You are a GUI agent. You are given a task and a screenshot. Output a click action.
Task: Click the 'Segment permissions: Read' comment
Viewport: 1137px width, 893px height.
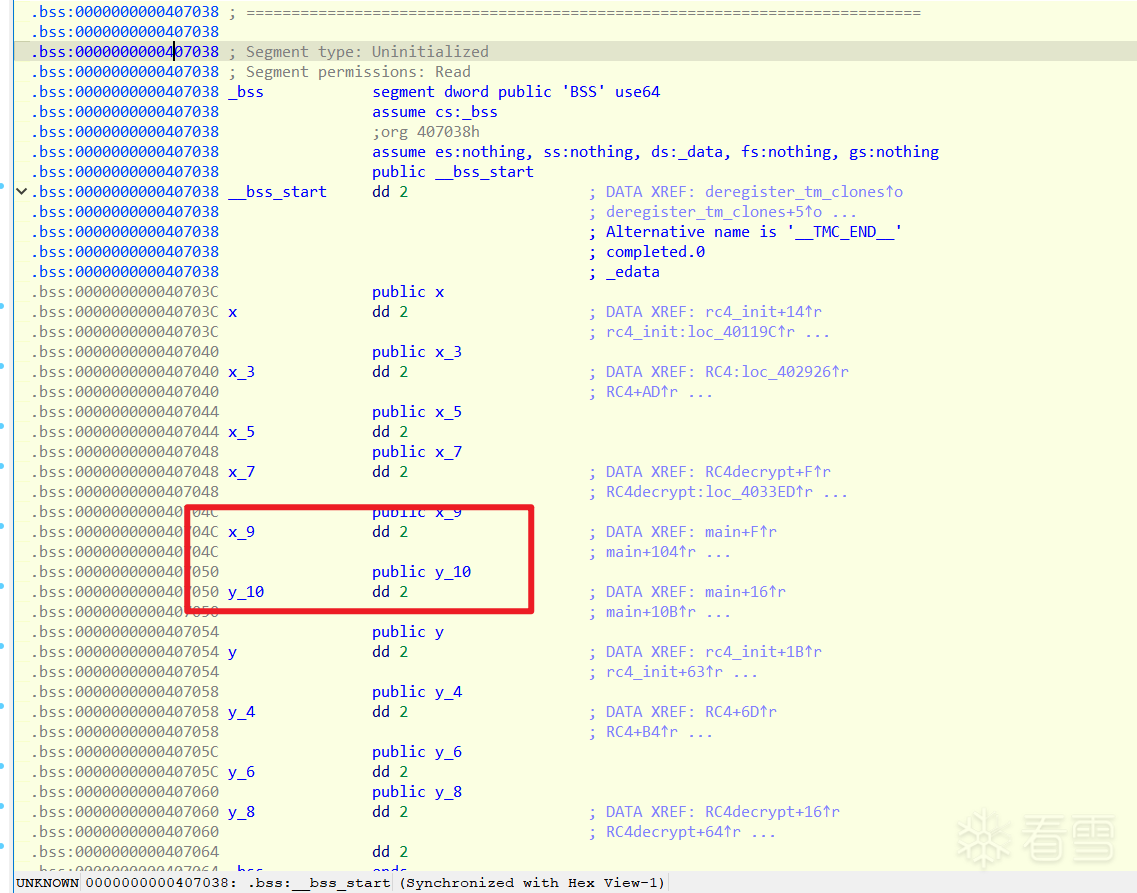coord(350,72)
